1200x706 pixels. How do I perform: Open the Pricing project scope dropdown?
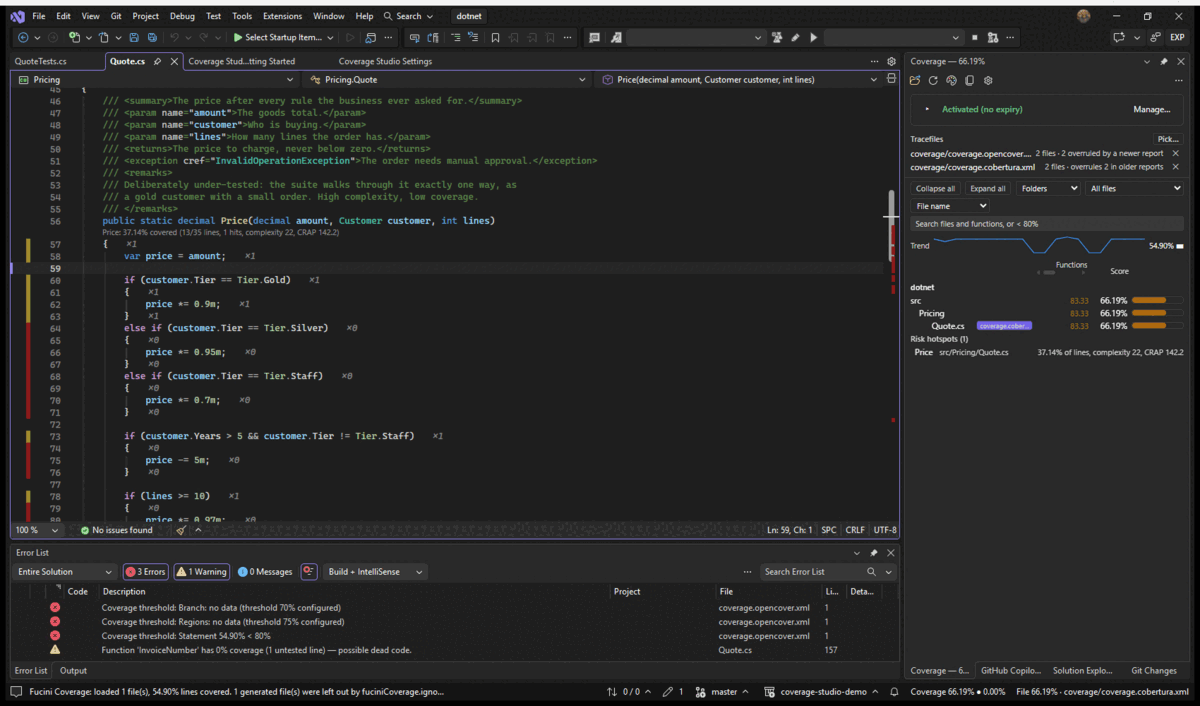(155, 79)
